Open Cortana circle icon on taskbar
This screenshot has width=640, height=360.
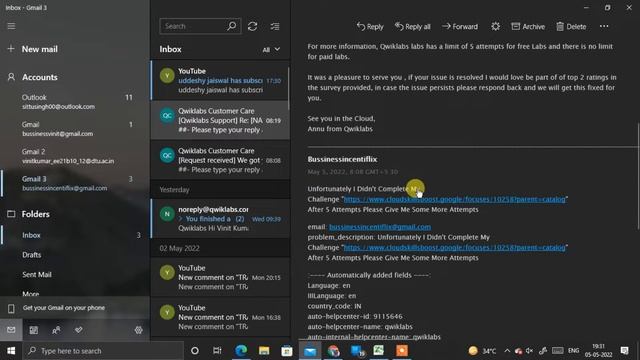click(x=195, y=351)
